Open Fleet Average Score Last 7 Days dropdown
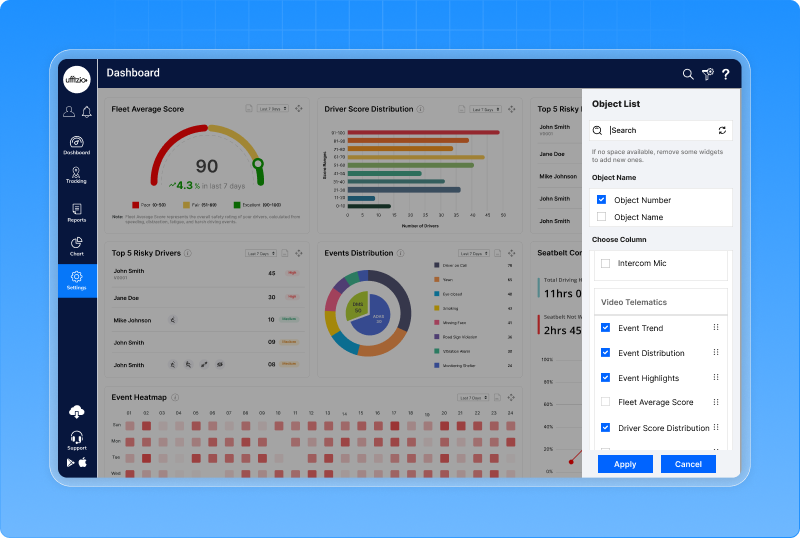800x538 pixels. (x=273, y=108)
